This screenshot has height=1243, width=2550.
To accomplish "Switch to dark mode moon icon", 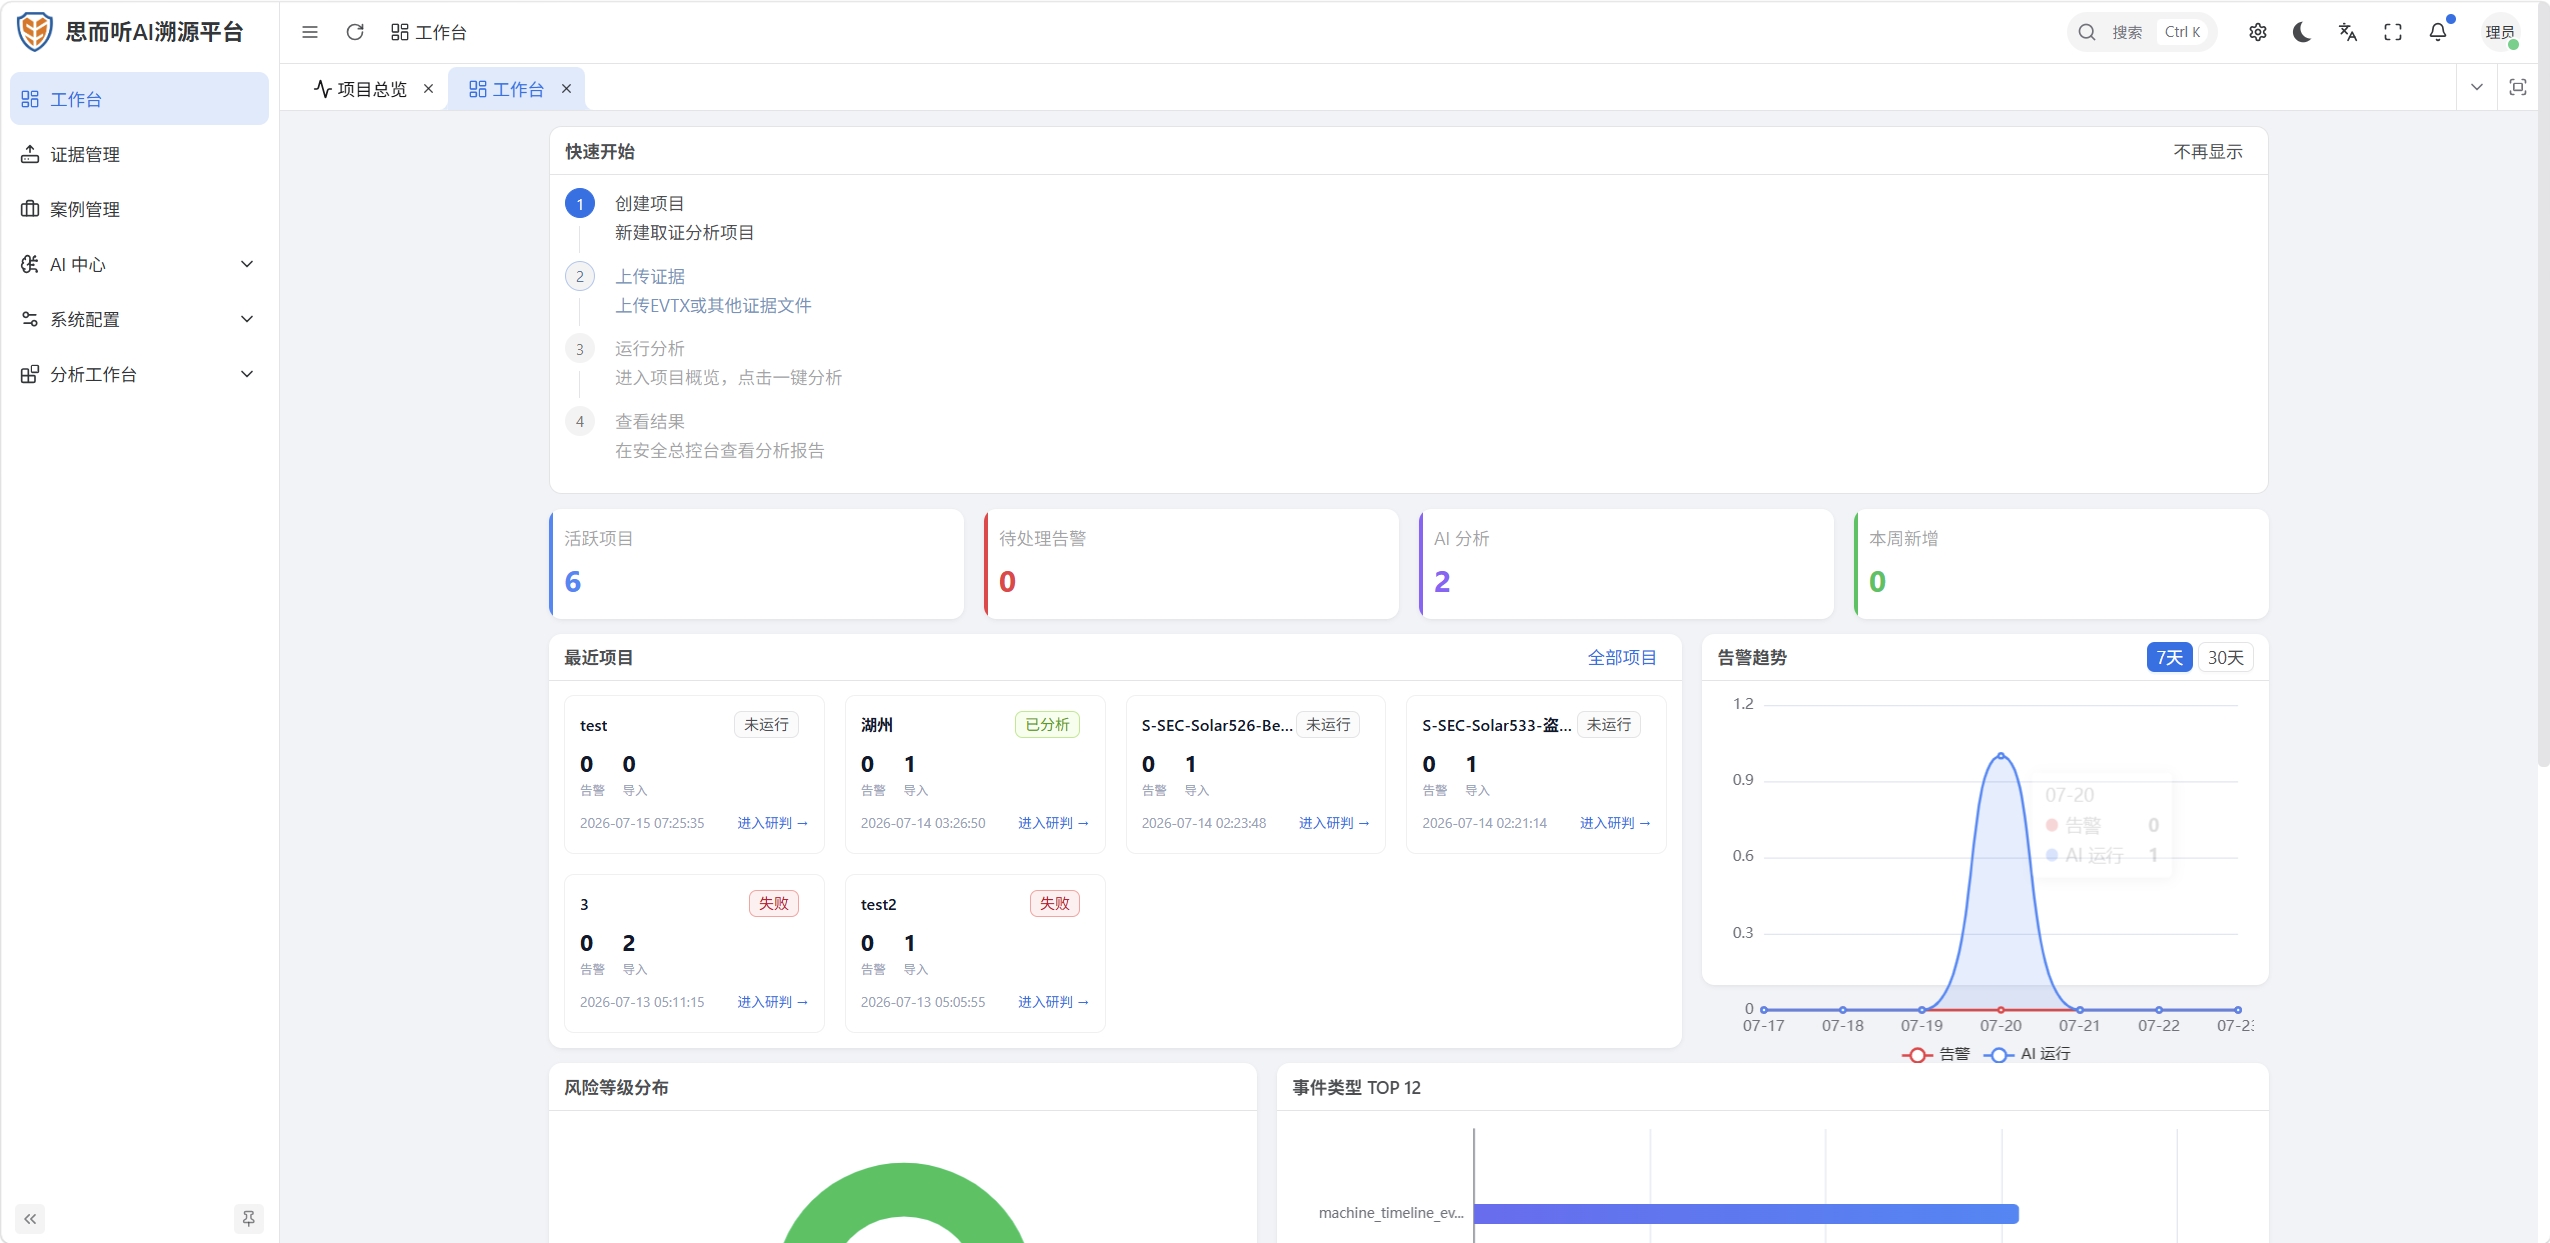I will (2302, 32).
